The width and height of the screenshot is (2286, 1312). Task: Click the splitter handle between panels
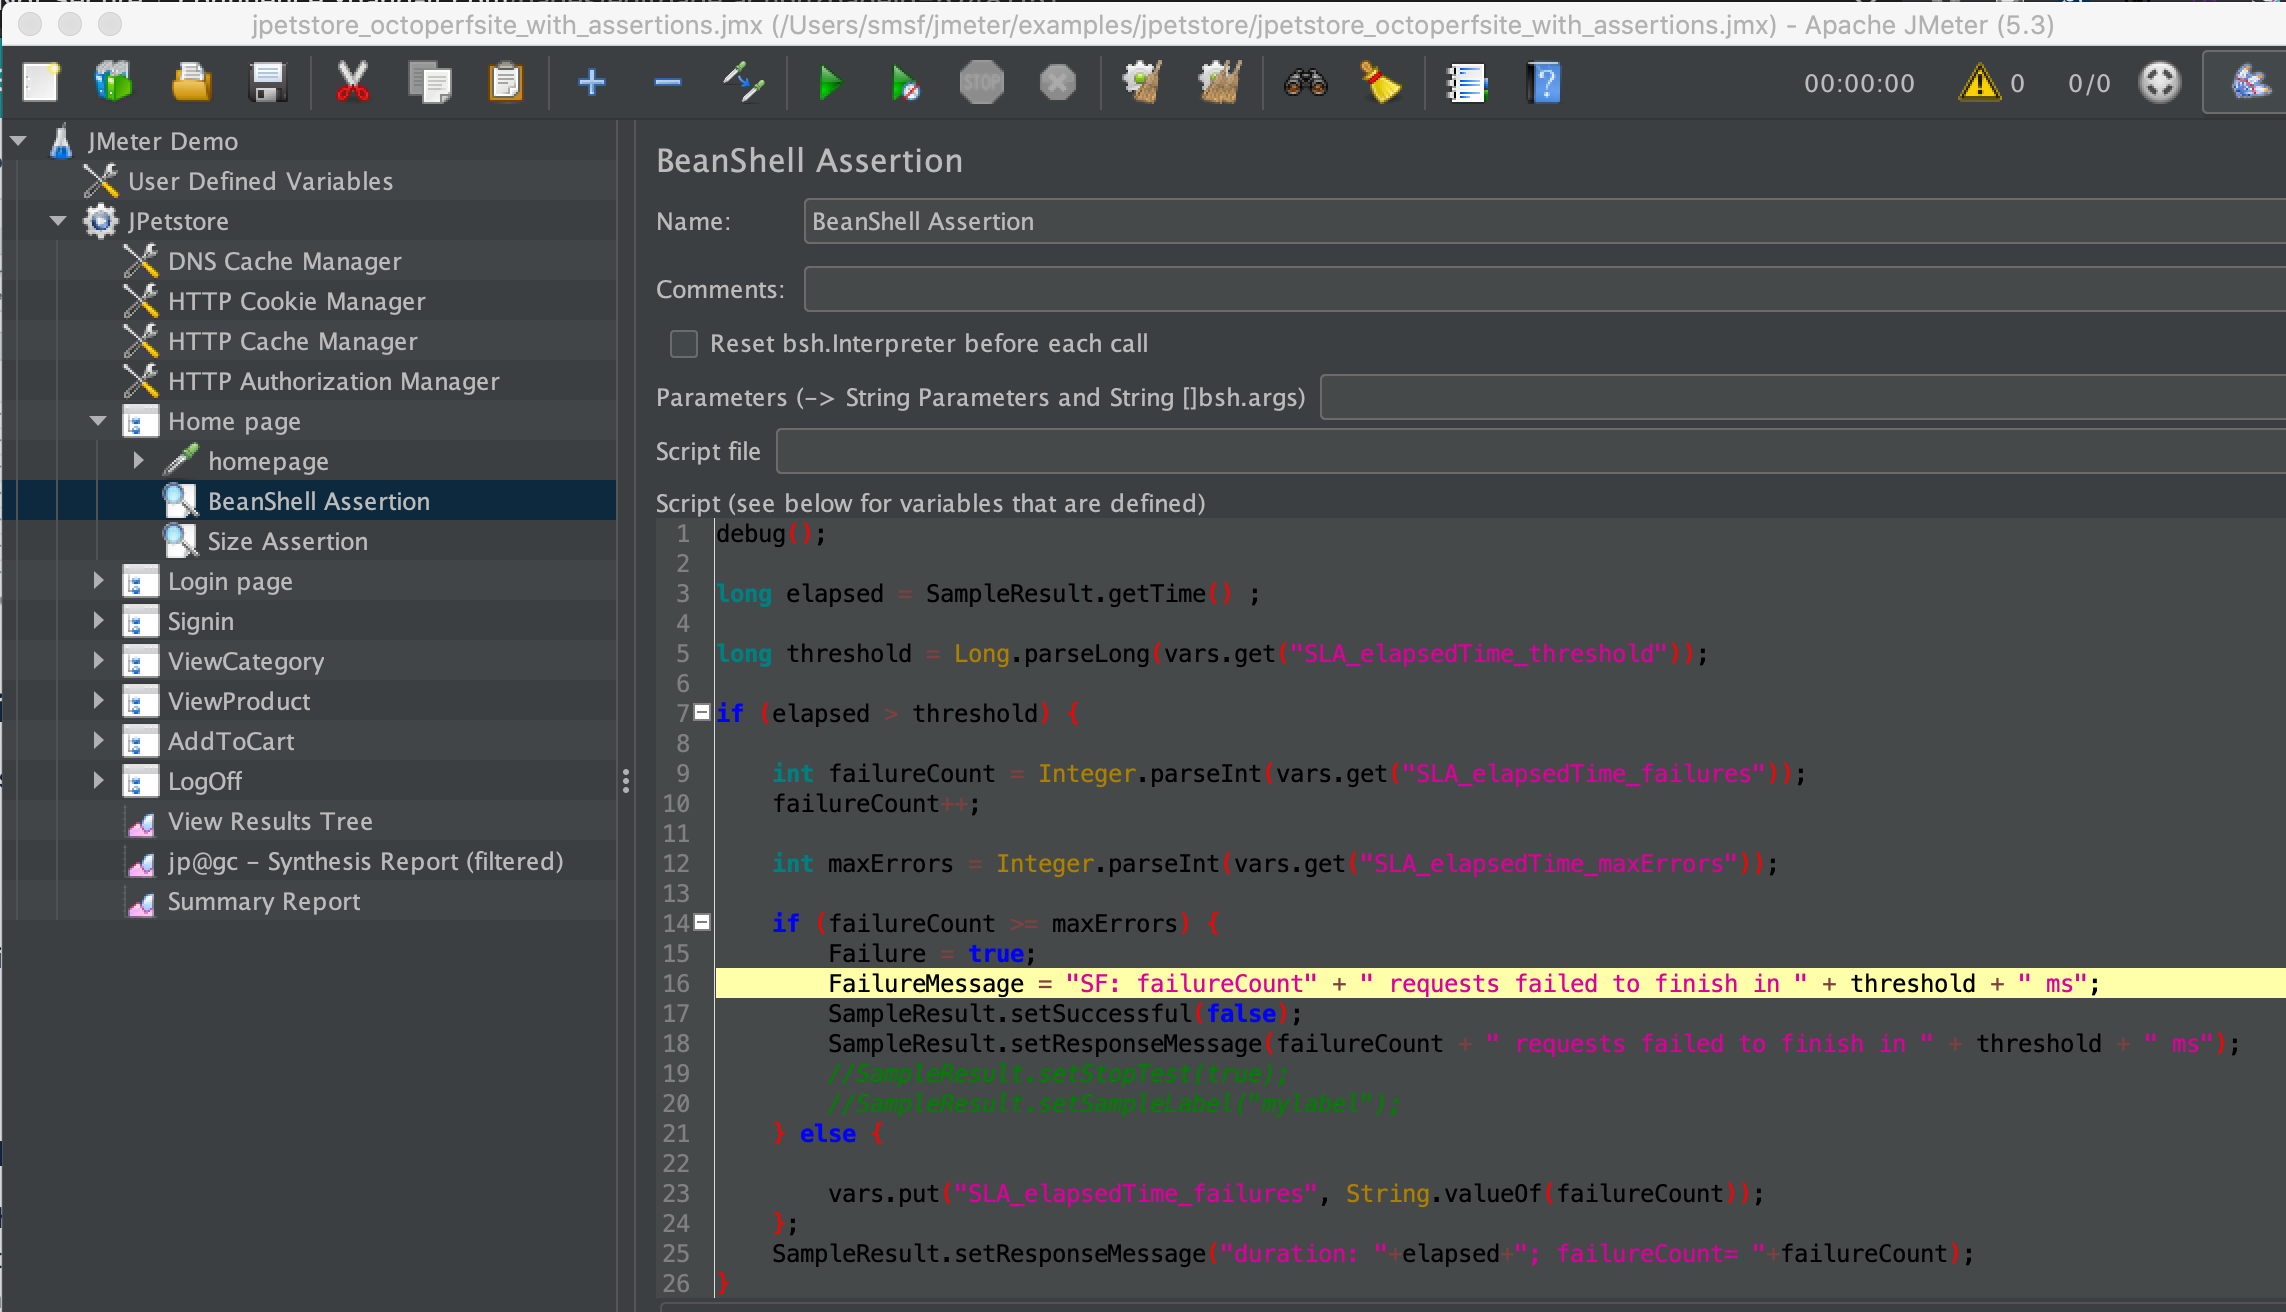tap(626, 780)
